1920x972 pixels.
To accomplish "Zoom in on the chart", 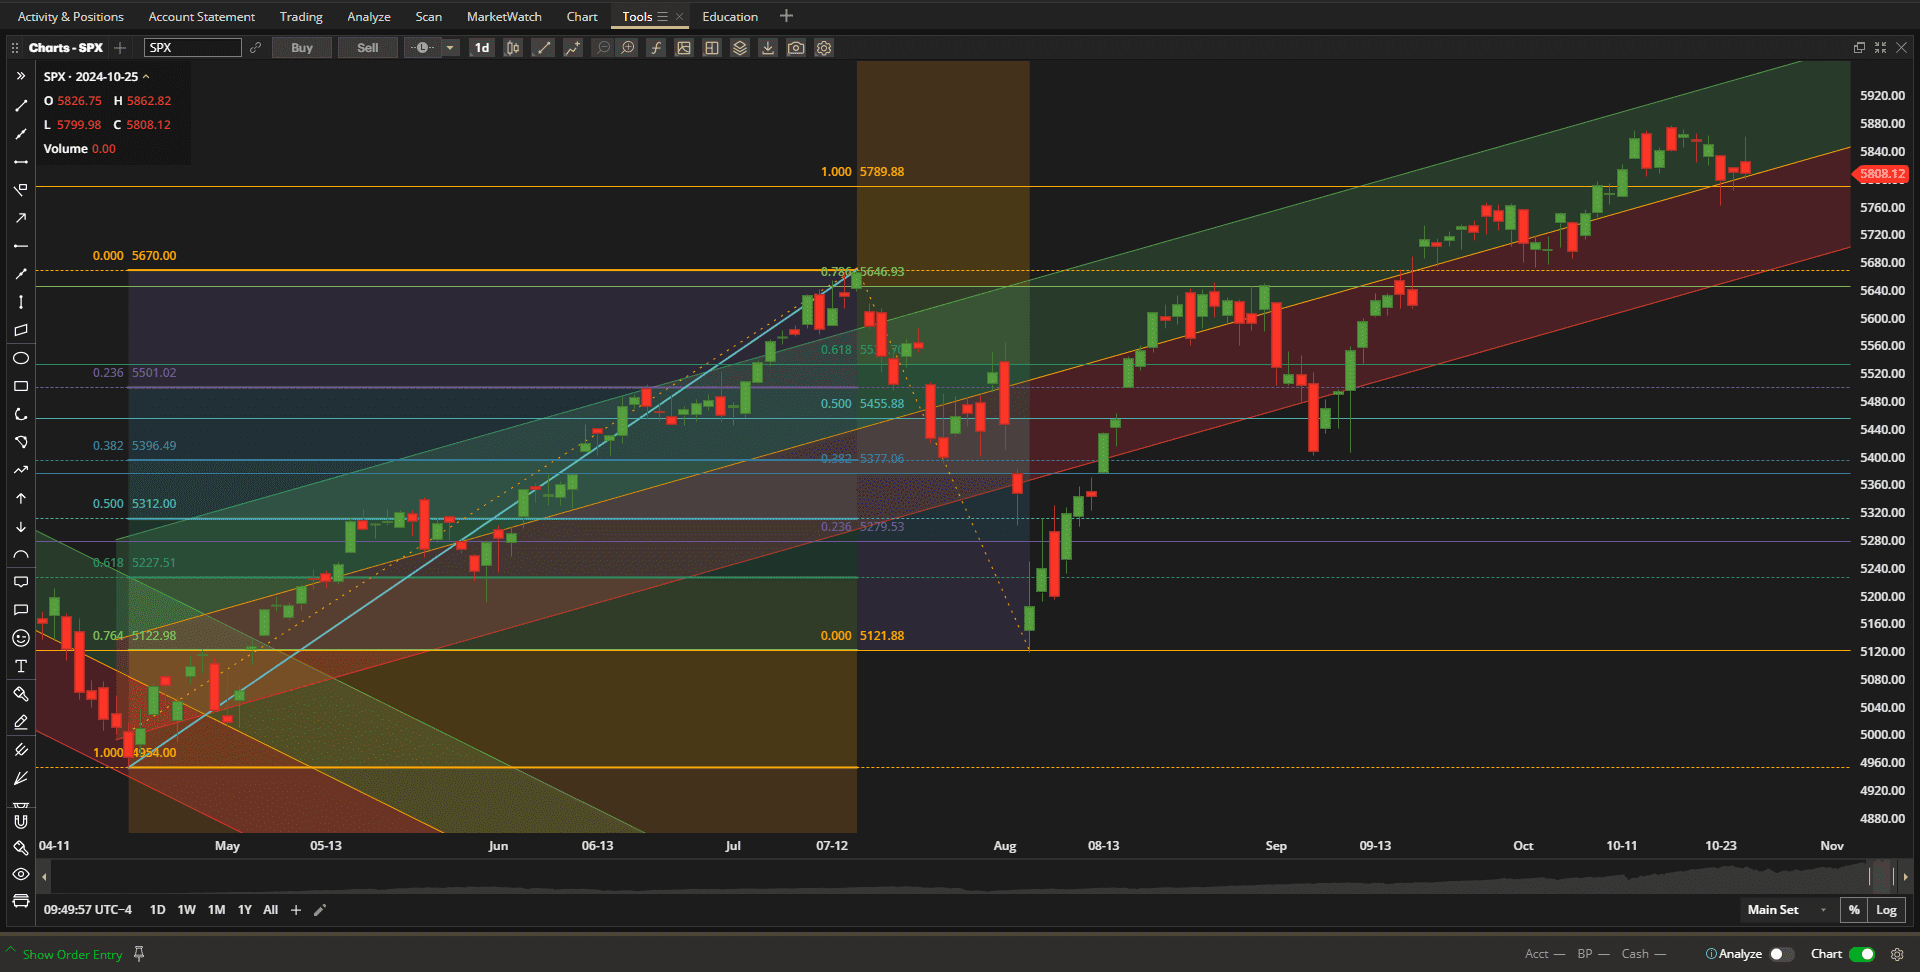I will click(x=628, y=48).
